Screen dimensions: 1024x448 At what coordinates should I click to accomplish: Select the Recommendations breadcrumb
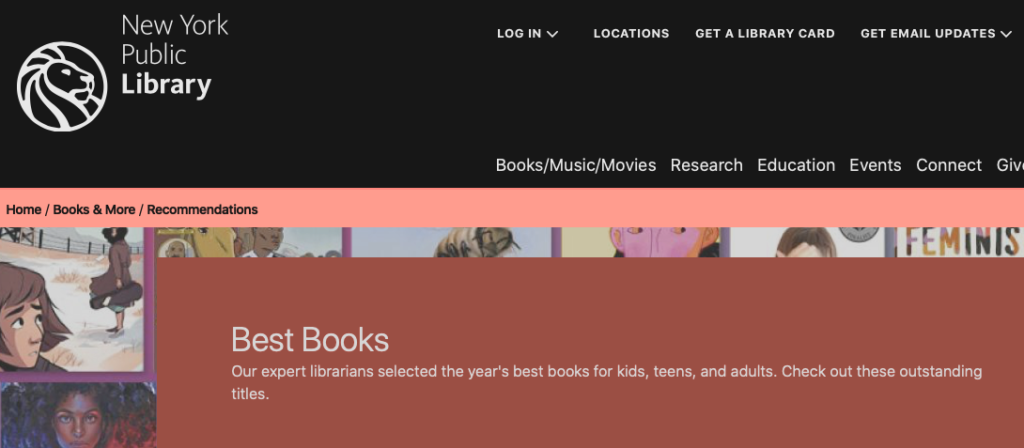[x=202, y=210]
